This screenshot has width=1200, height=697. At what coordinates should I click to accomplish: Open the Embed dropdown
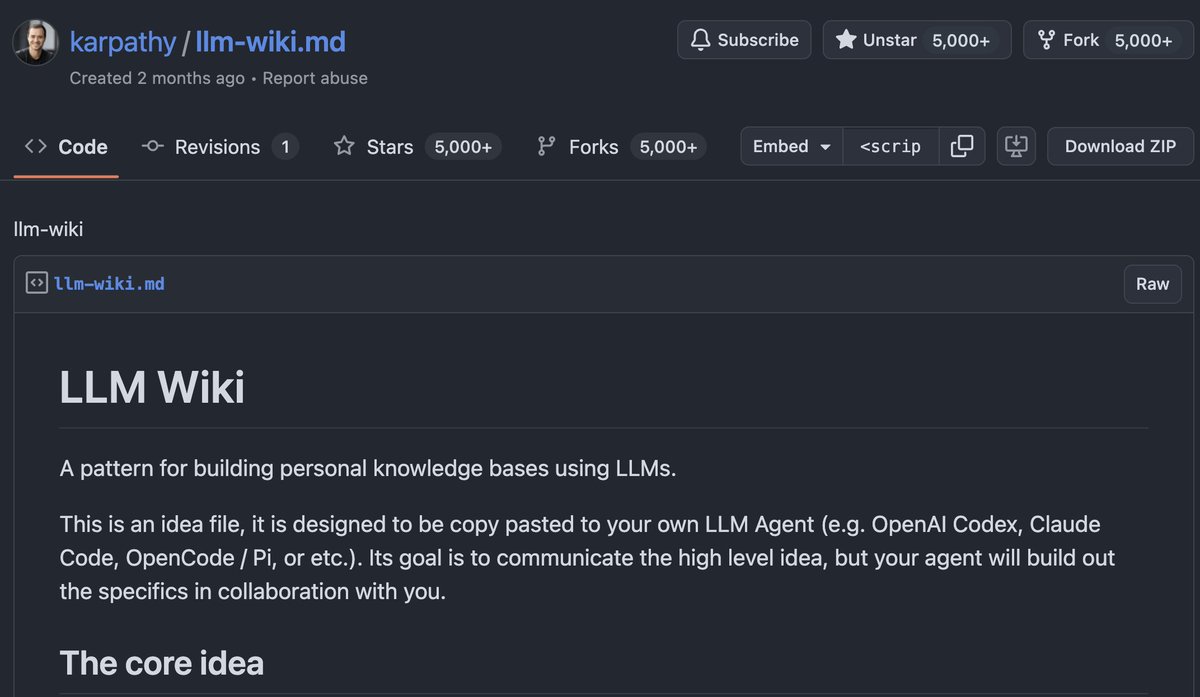pyautogui.click(x=792, y=146)
